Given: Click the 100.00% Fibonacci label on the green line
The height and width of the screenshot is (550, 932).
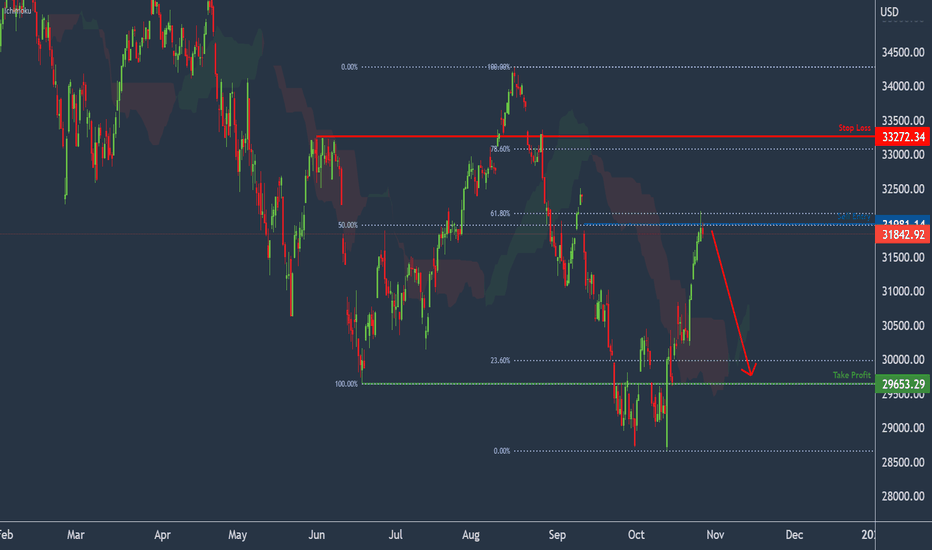Looking at the screenshot, I should click(347, 384).
